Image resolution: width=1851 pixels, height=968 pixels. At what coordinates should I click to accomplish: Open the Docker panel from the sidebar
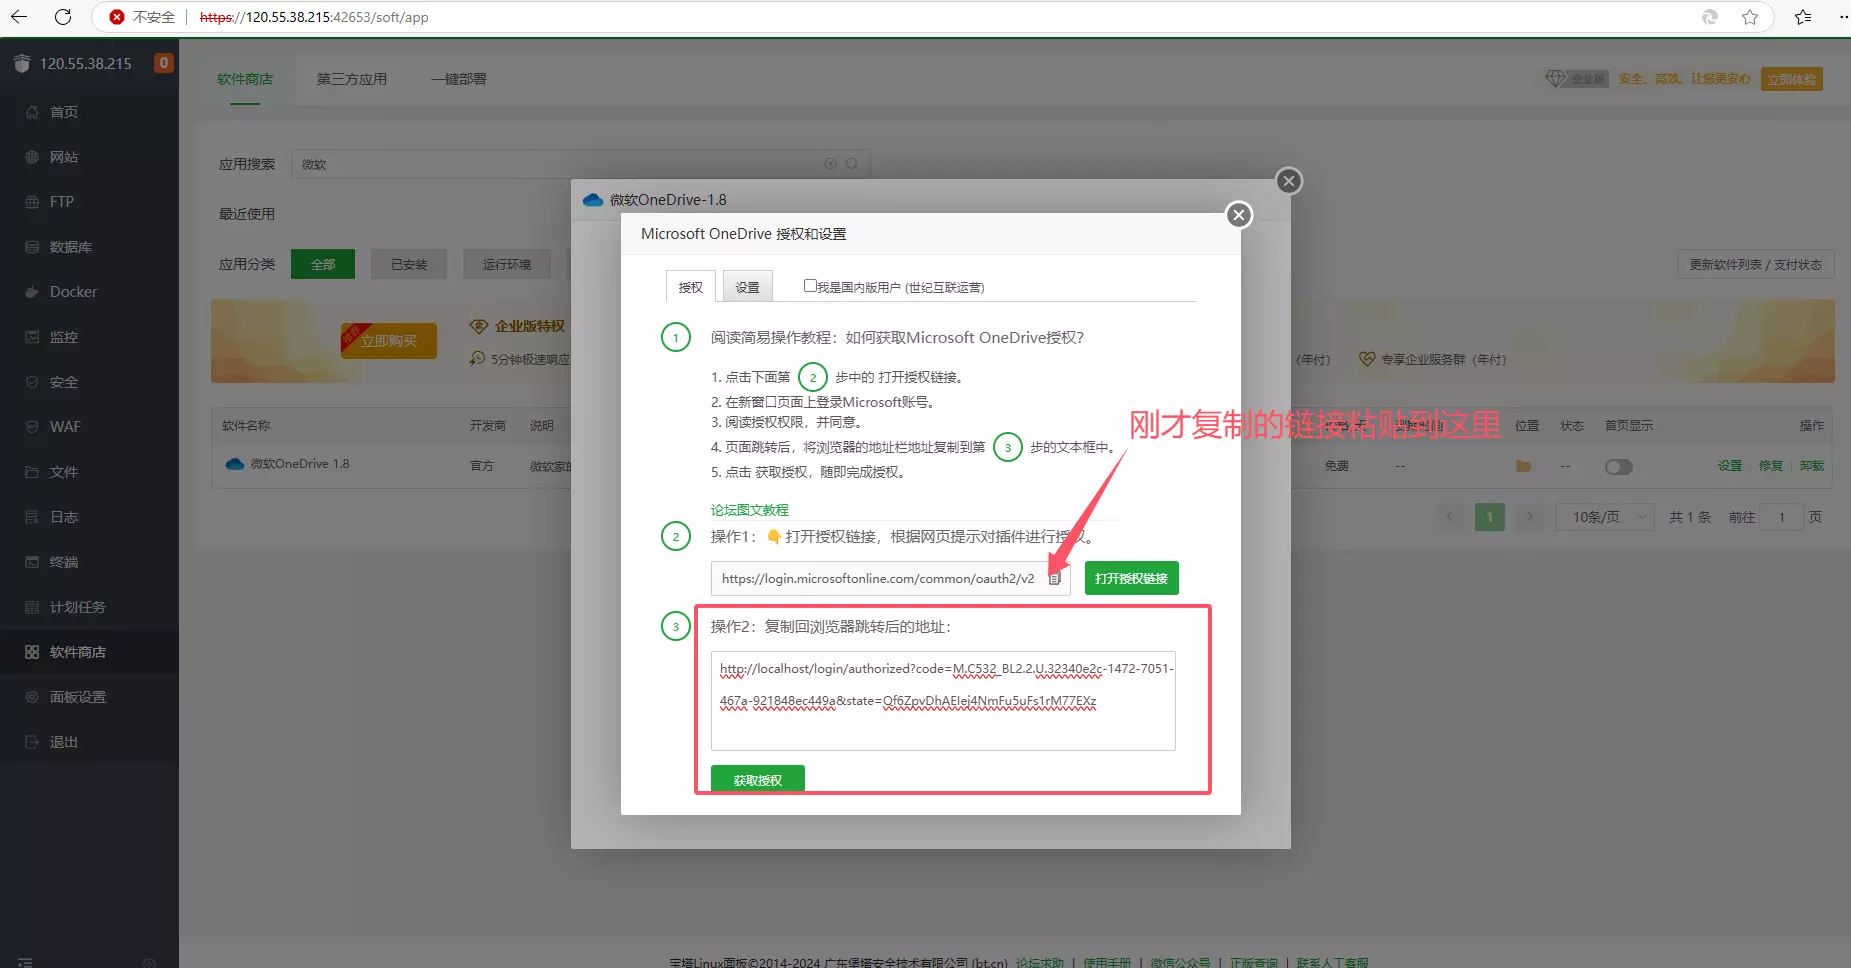tap(72, 292)
